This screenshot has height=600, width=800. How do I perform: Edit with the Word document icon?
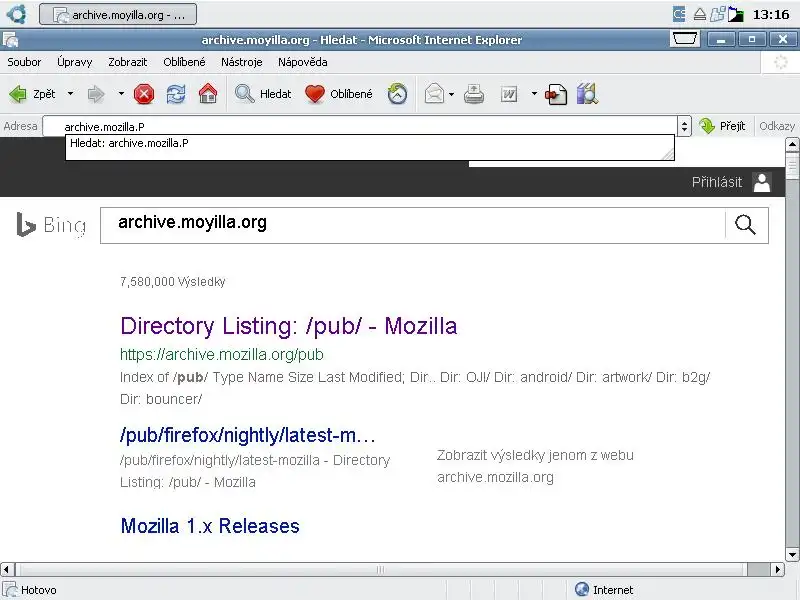509,94
